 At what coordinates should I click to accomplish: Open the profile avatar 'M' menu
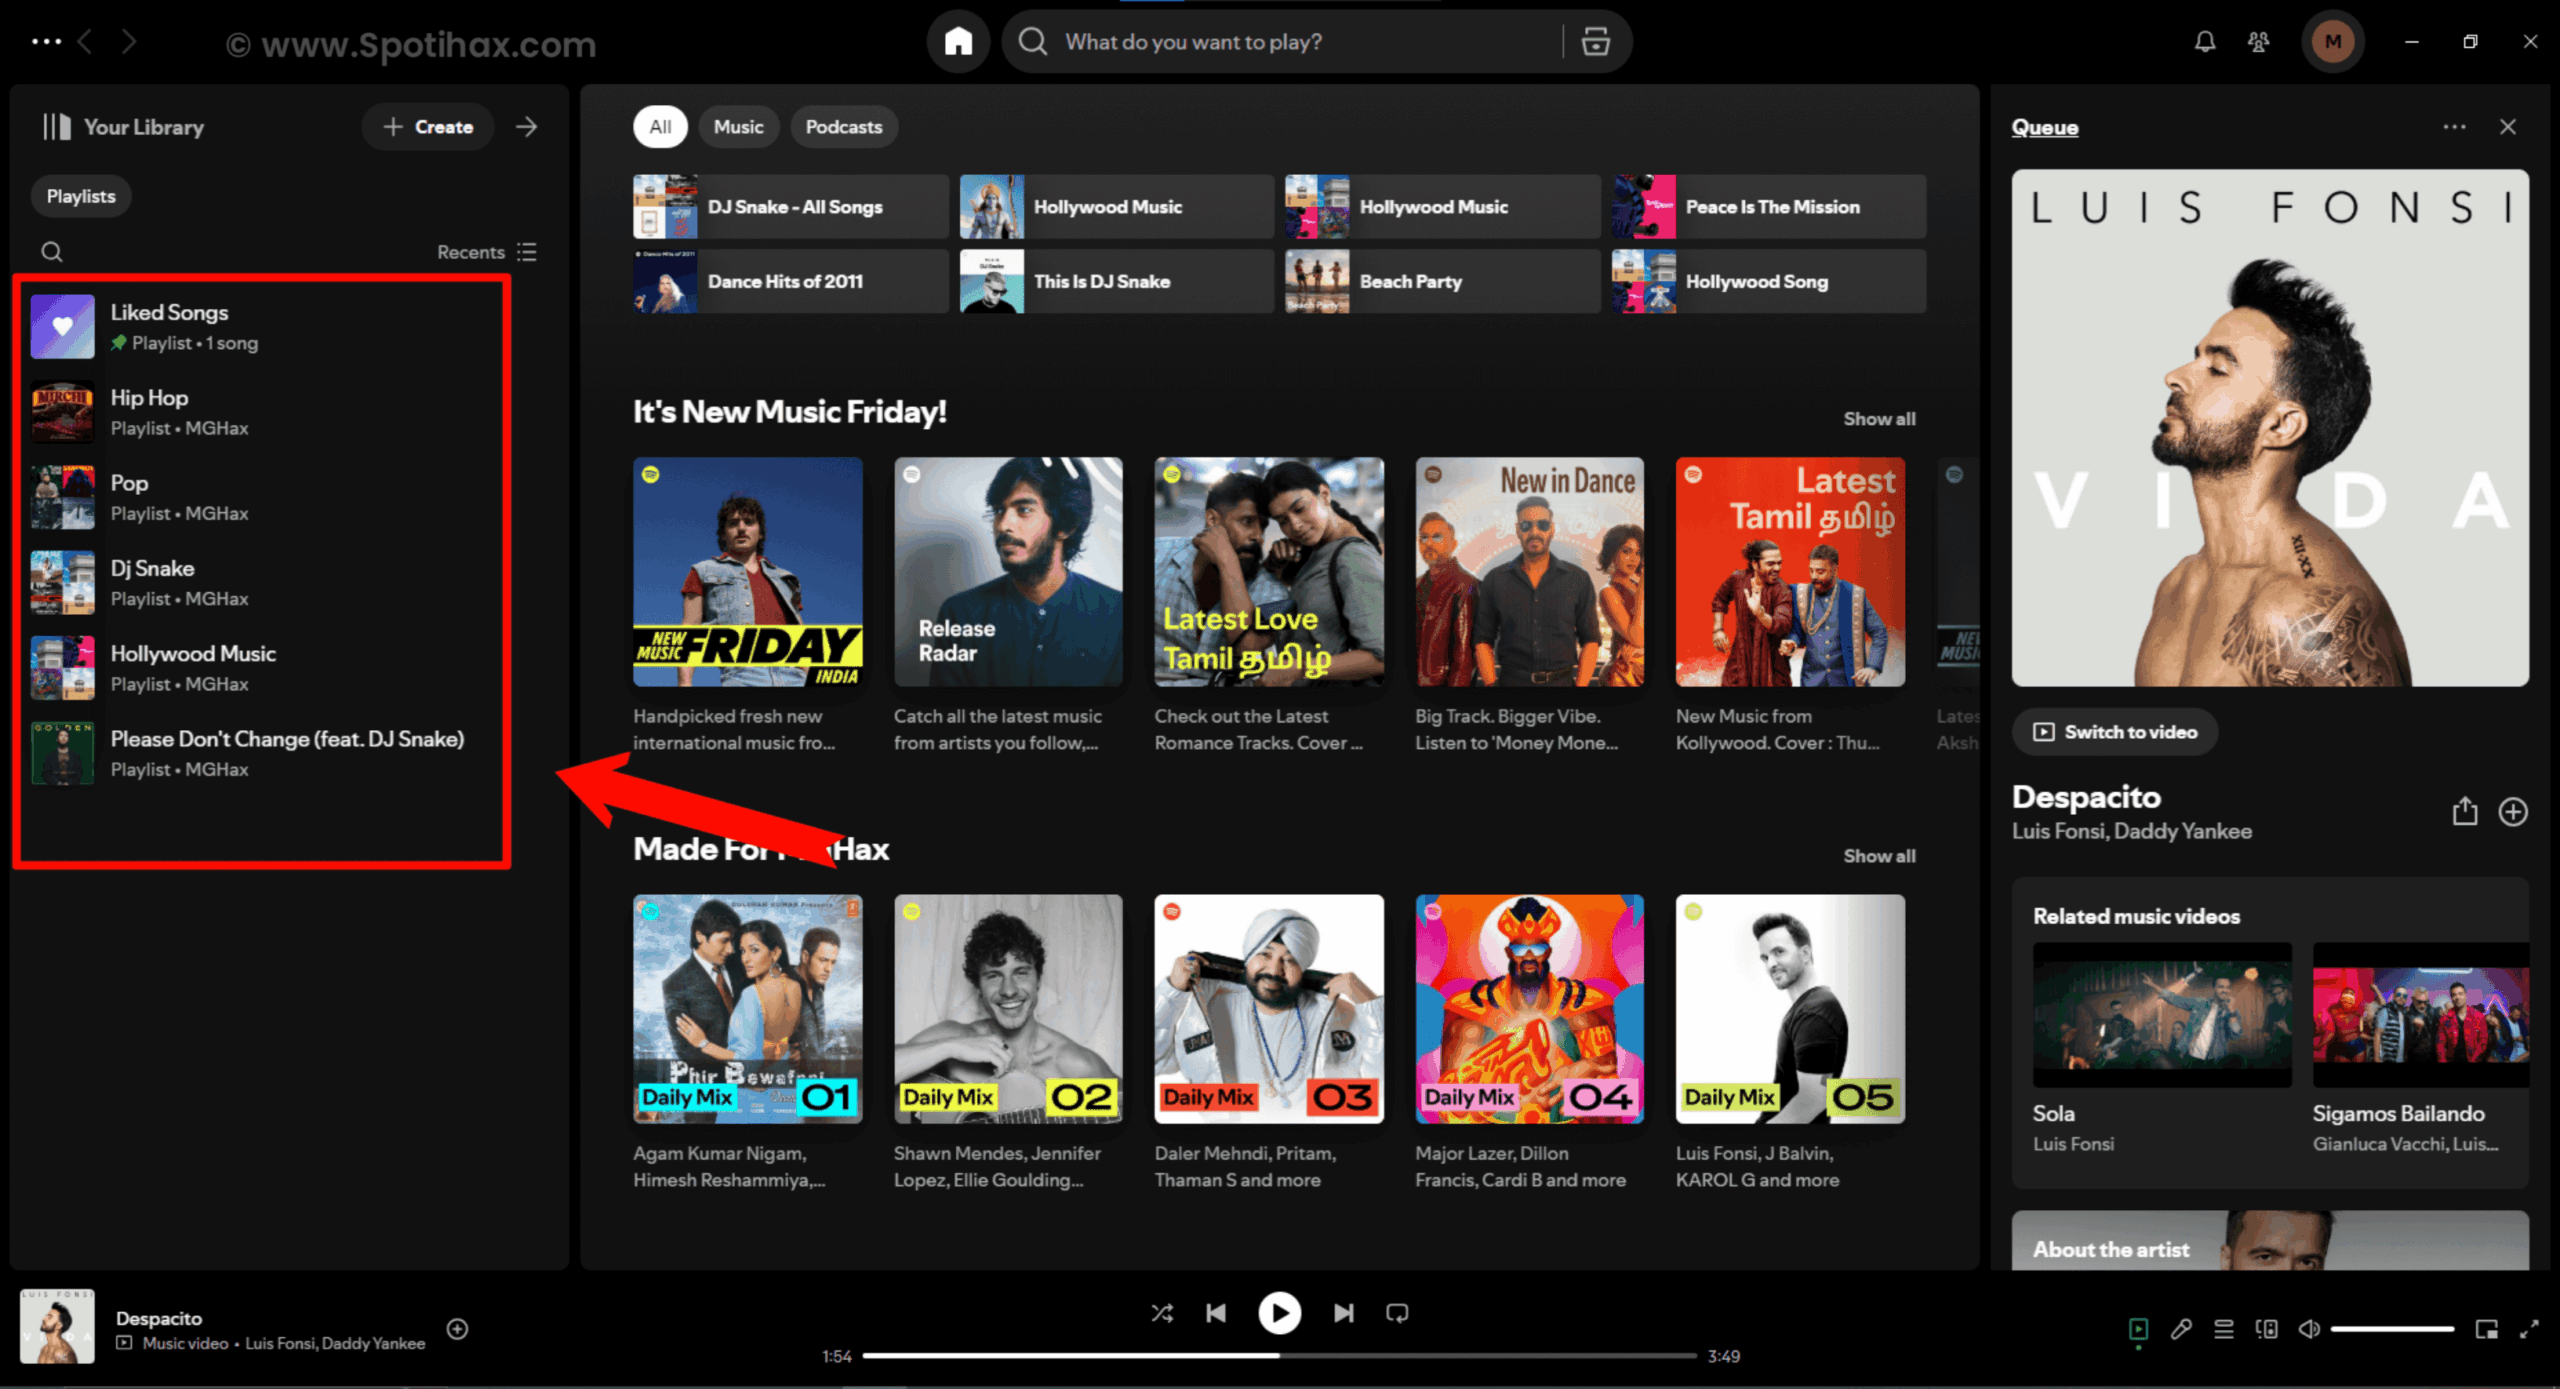pos(2332,42)
